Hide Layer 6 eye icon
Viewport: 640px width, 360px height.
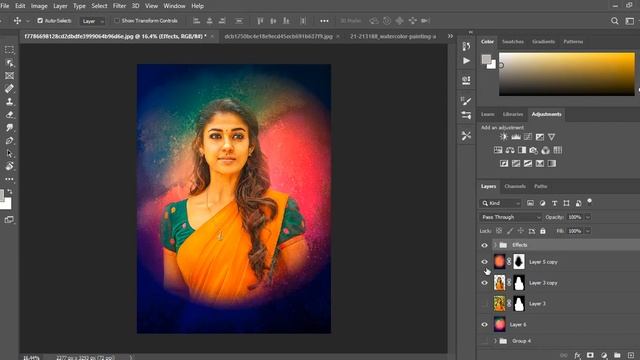tap(484, 325)
